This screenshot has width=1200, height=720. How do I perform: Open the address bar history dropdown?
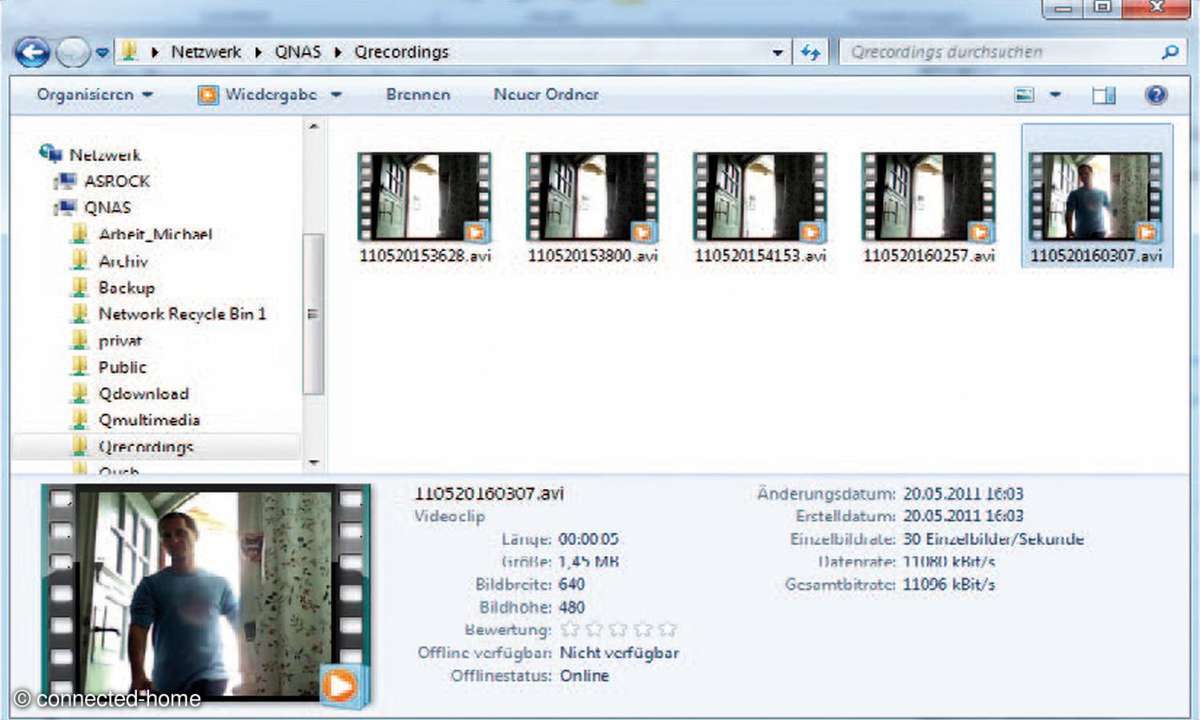click(778, 52)
